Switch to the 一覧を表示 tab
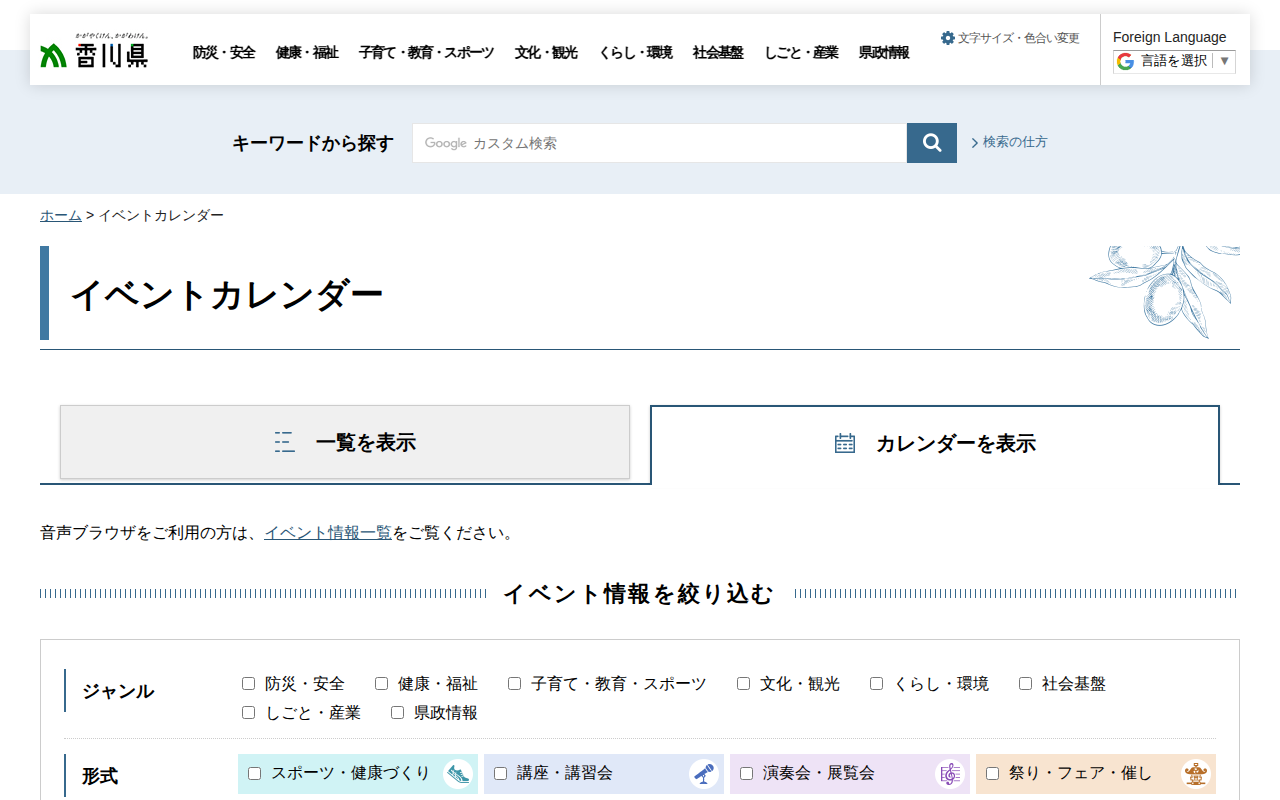1280x800 pixels. [345, 442]
